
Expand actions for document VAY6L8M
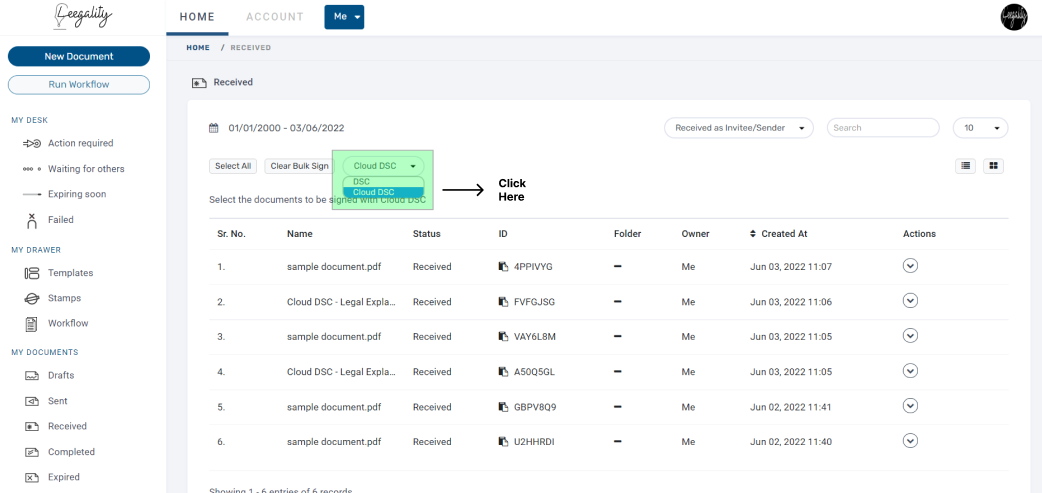click(910, 336)
